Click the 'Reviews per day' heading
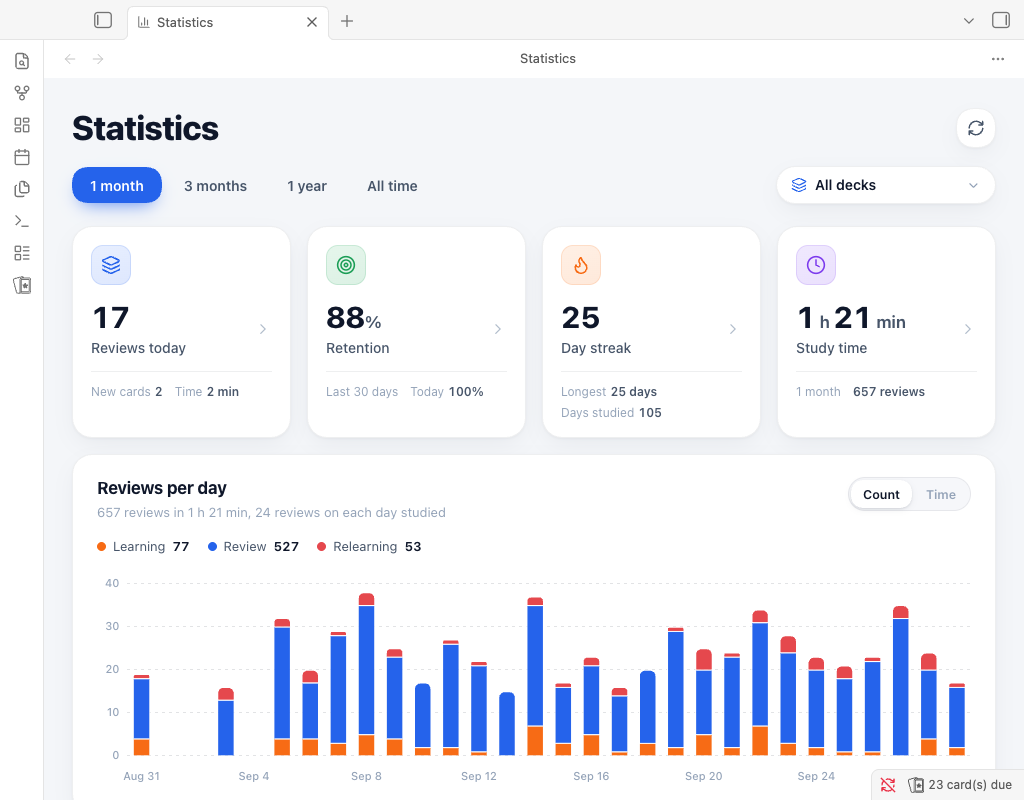 point(162,488)
